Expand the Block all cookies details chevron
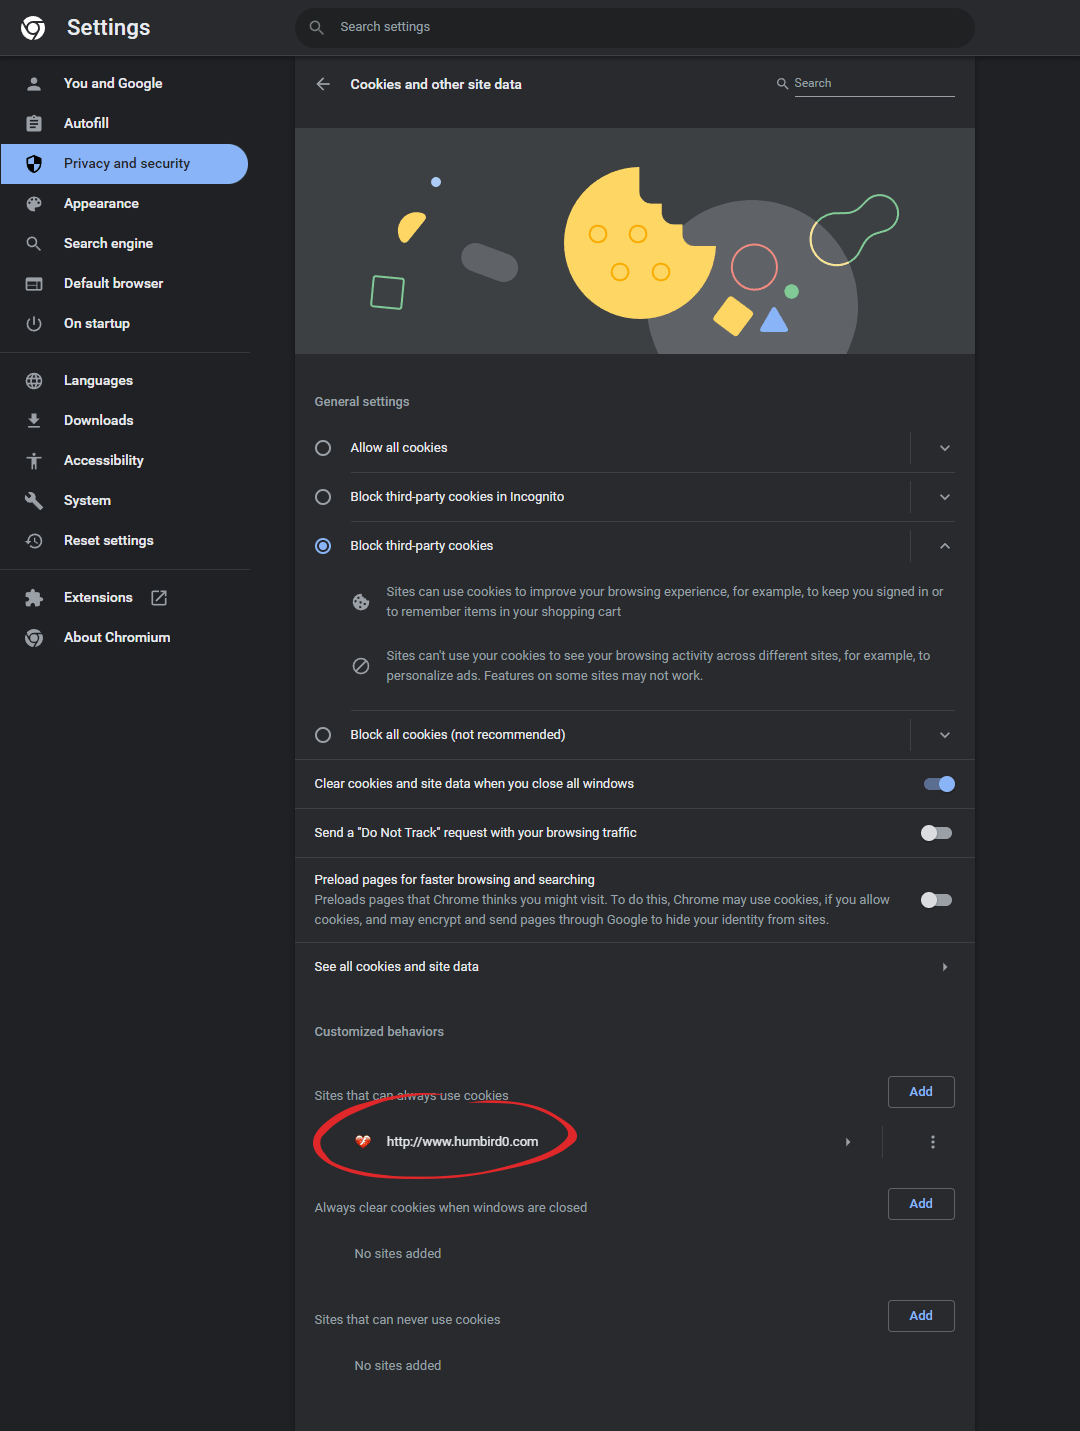 click(x=944, y=735)
